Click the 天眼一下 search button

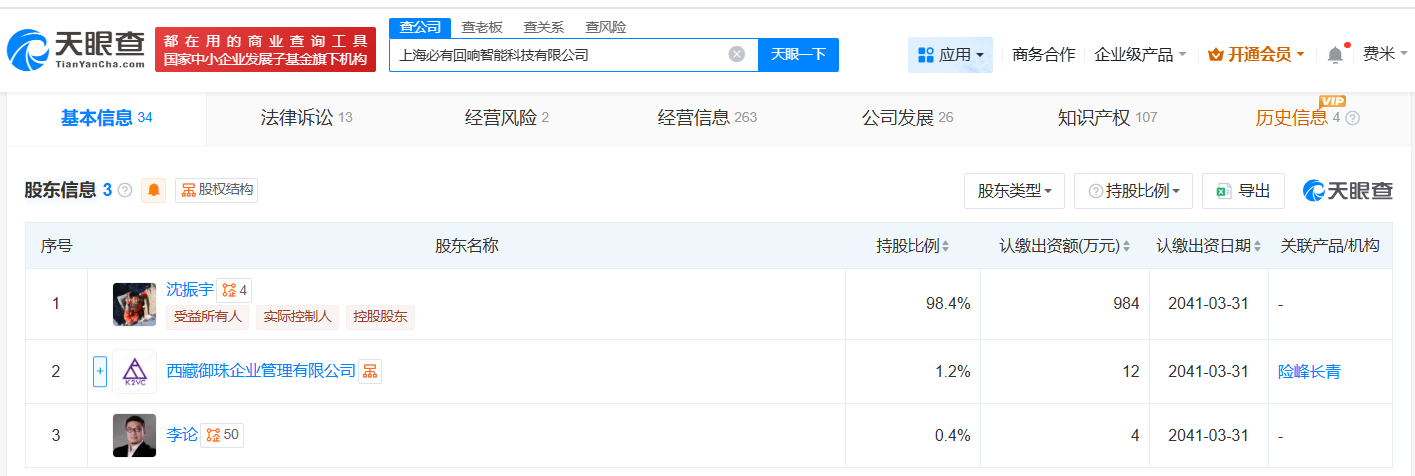point(798,55)
